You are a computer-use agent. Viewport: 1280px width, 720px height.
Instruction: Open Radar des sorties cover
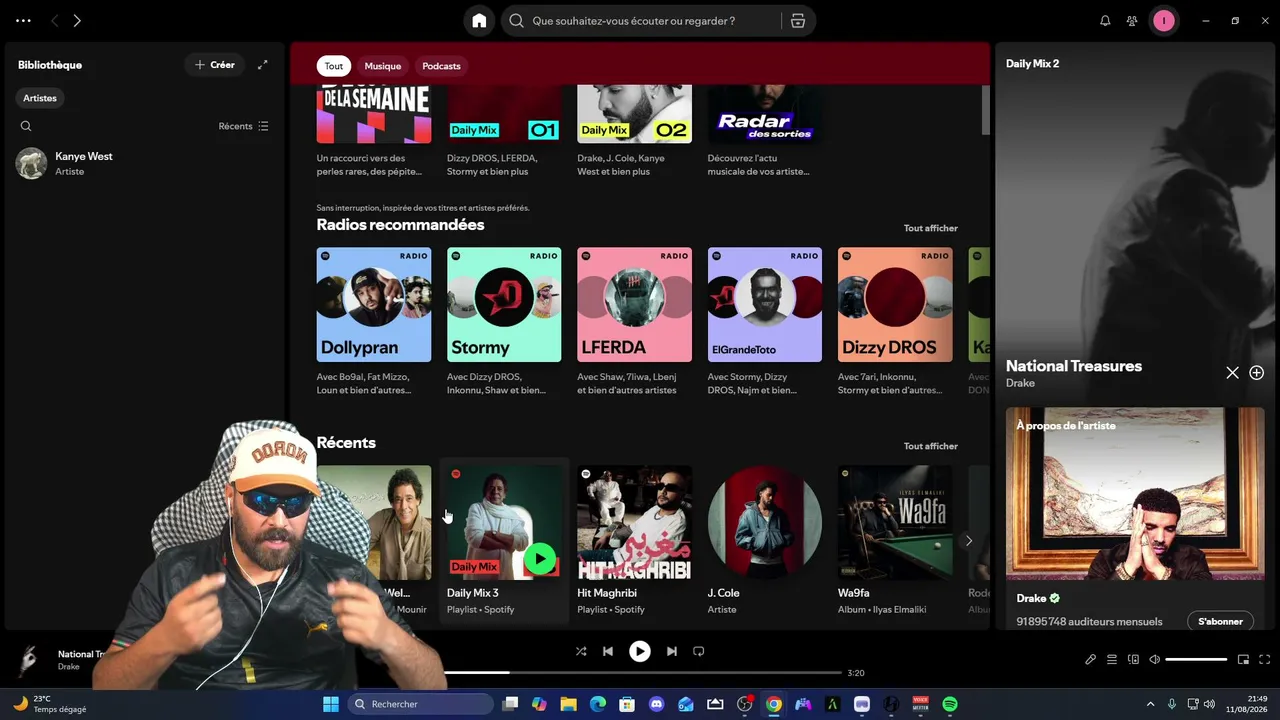click(x=765, y=114)
